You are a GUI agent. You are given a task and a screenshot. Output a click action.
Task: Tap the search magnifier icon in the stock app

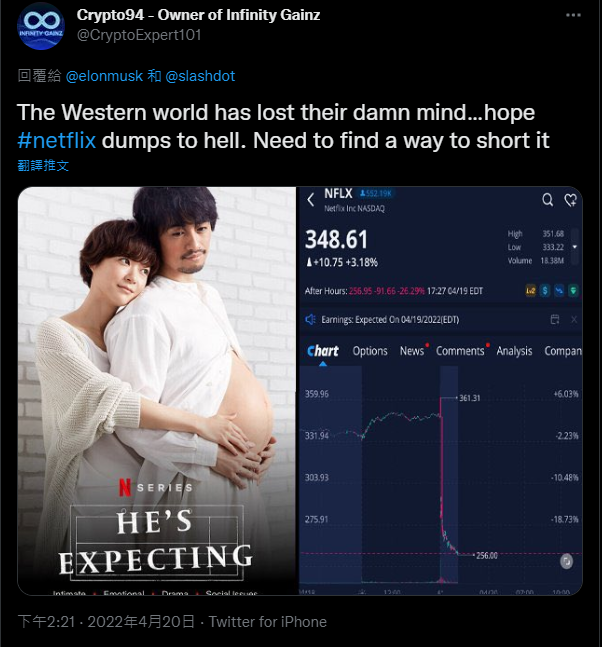(548, 200)
